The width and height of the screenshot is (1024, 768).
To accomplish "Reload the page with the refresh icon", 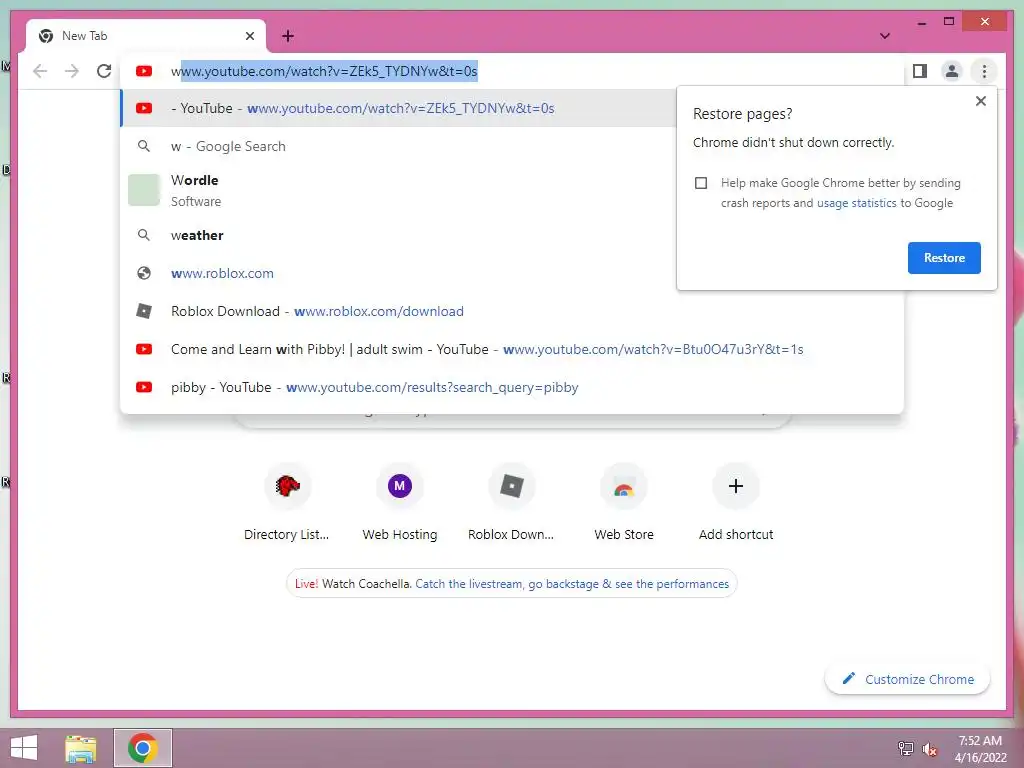I will 104,71.
